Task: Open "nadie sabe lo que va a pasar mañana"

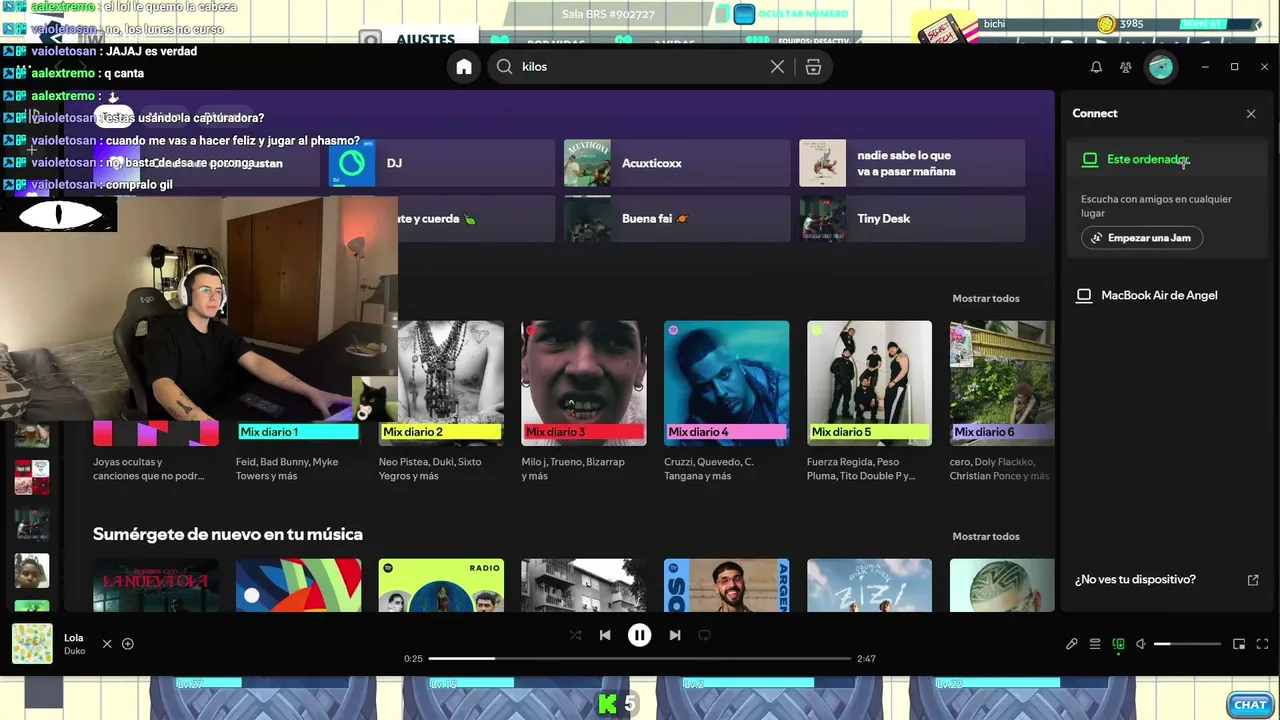Action: click(912, 163)
